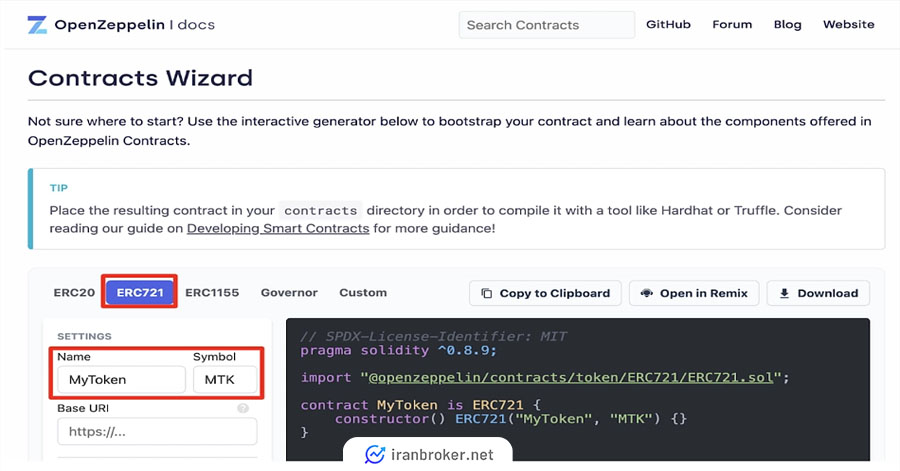Switch to the Custom tab
This screenshot has height=471, width=900.
(363, 293)
